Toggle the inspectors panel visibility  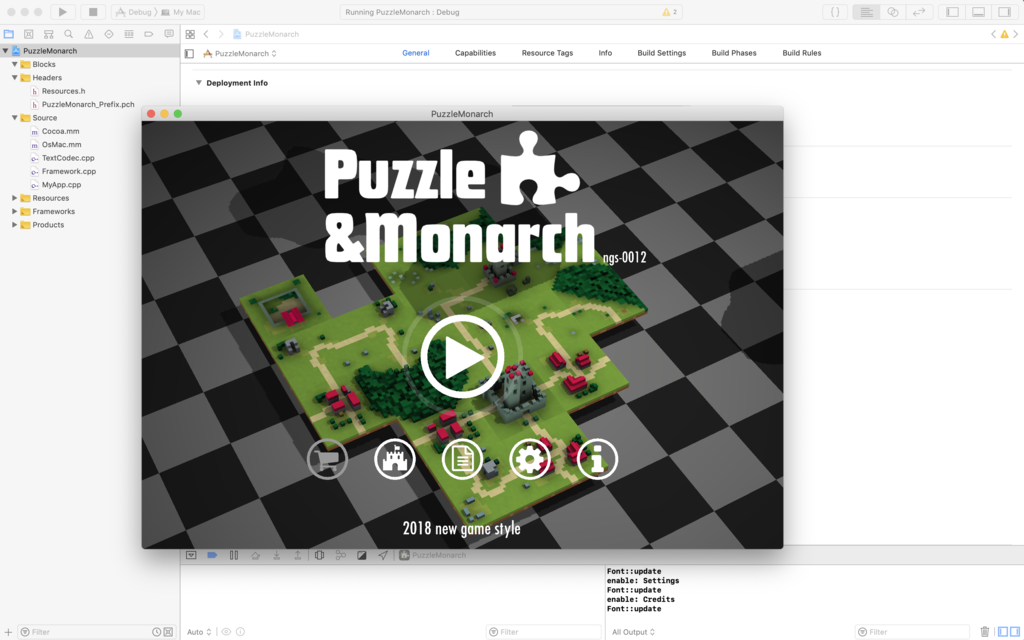click(1004, 12)
